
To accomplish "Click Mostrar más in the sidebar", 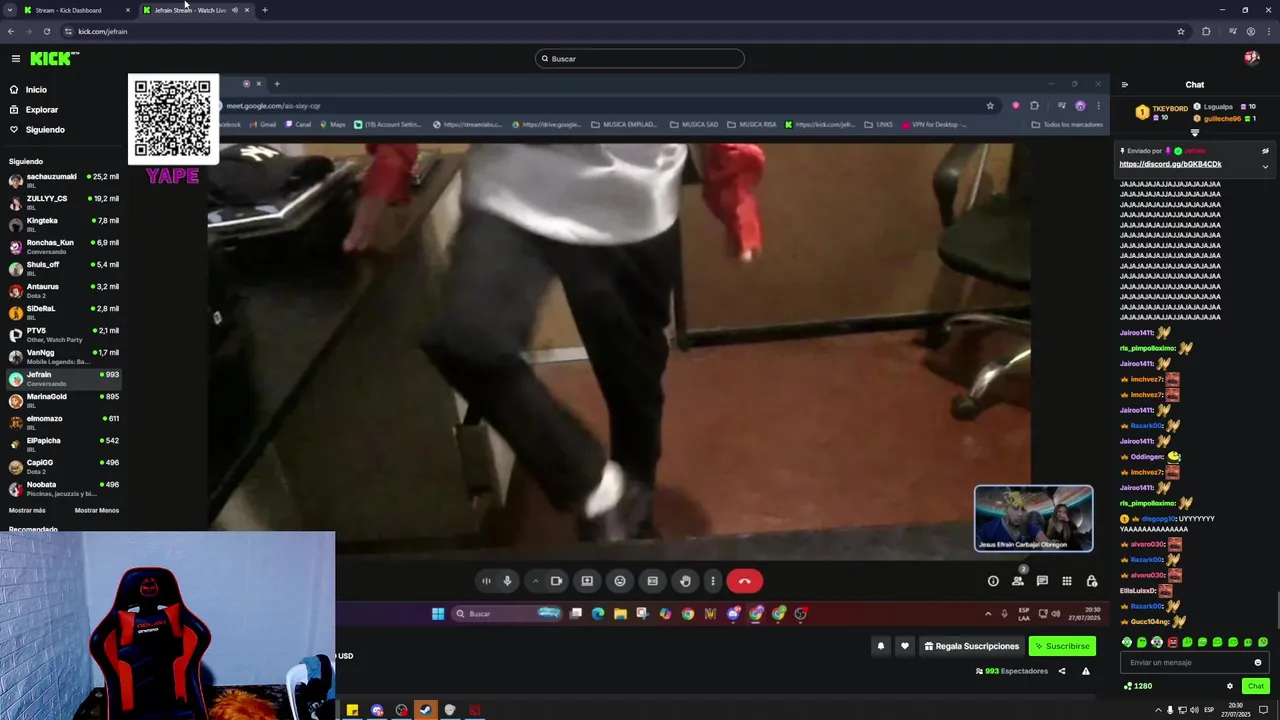I will [27, 510].
